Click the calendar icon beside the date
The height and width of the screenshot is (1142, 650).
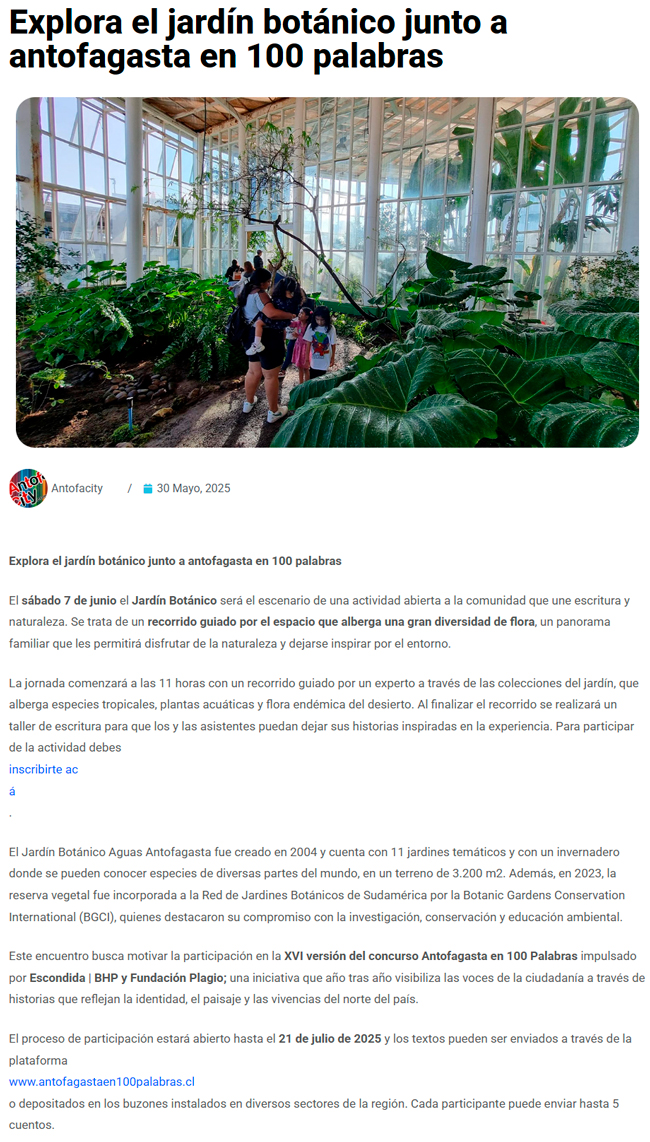click(x=148, y=489)
